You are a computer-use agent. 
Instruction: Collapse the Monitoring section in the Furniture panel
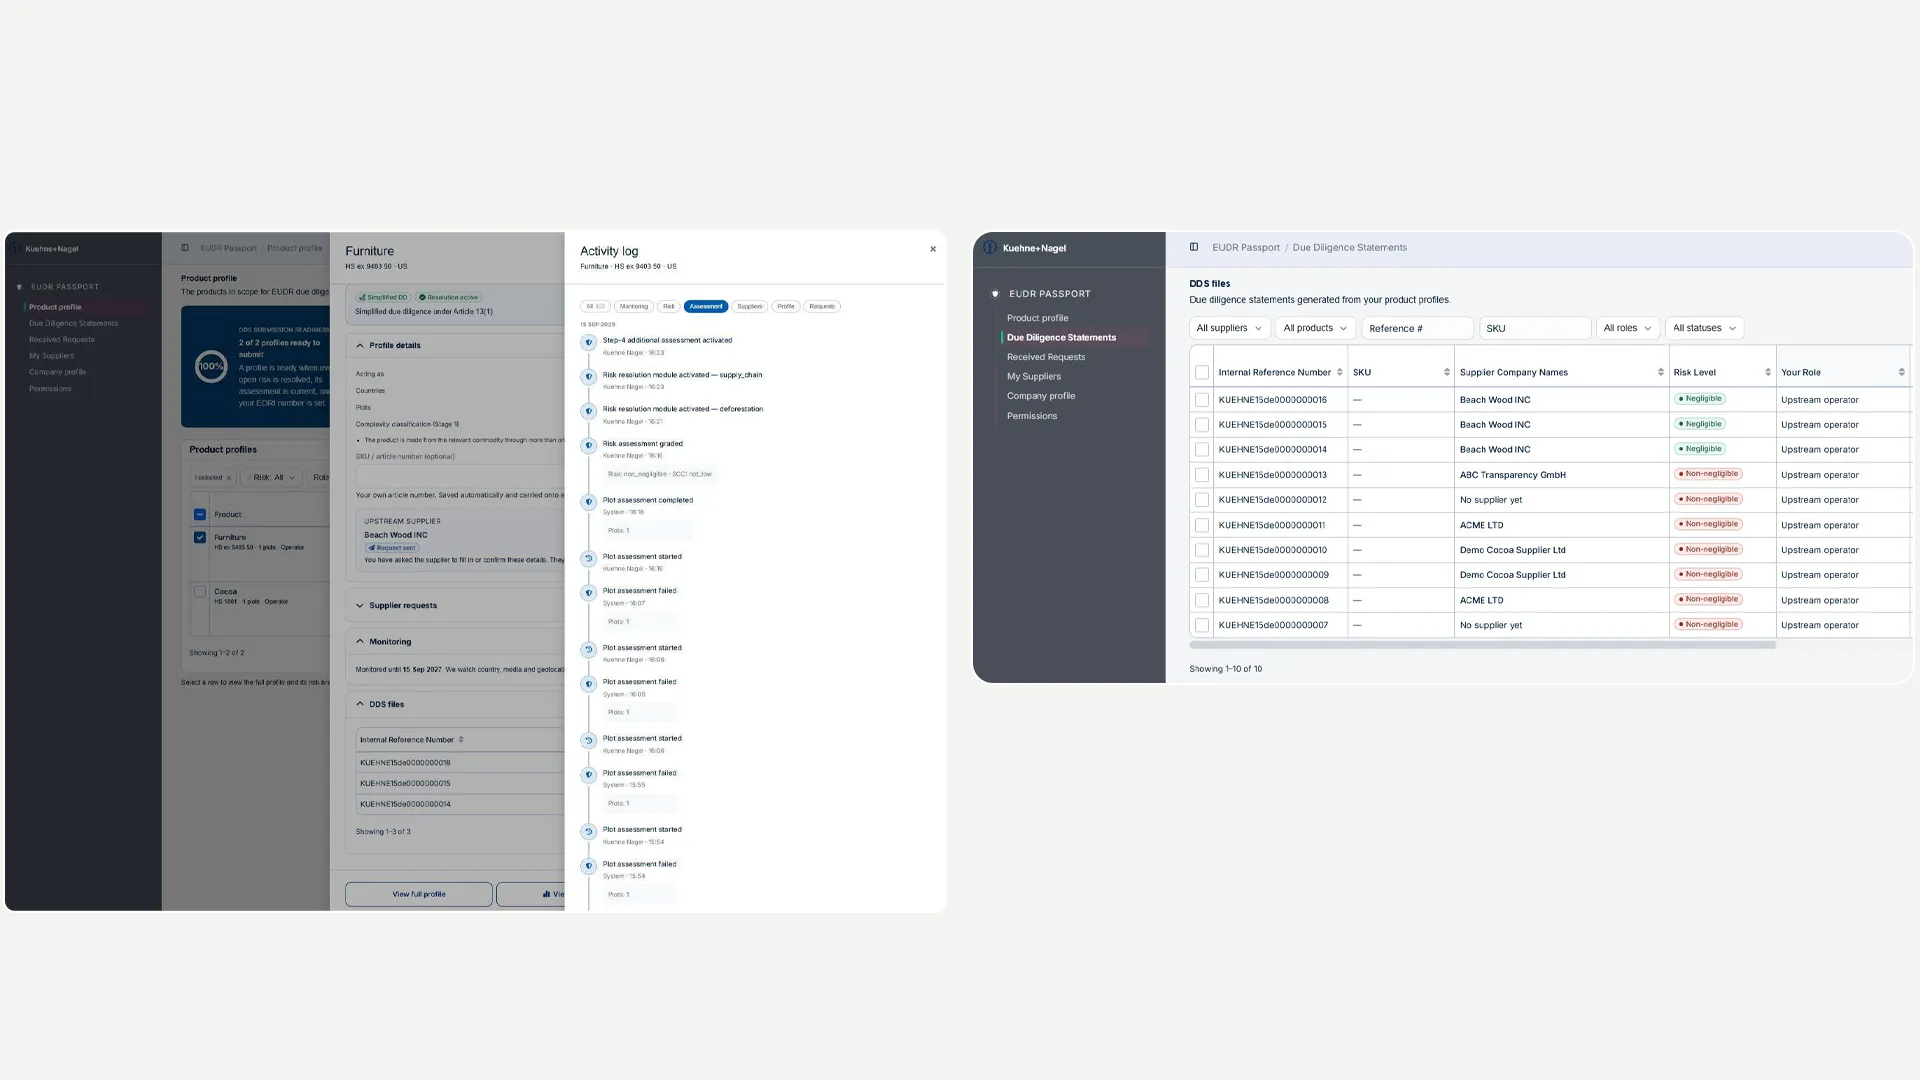tap(360, 641)
